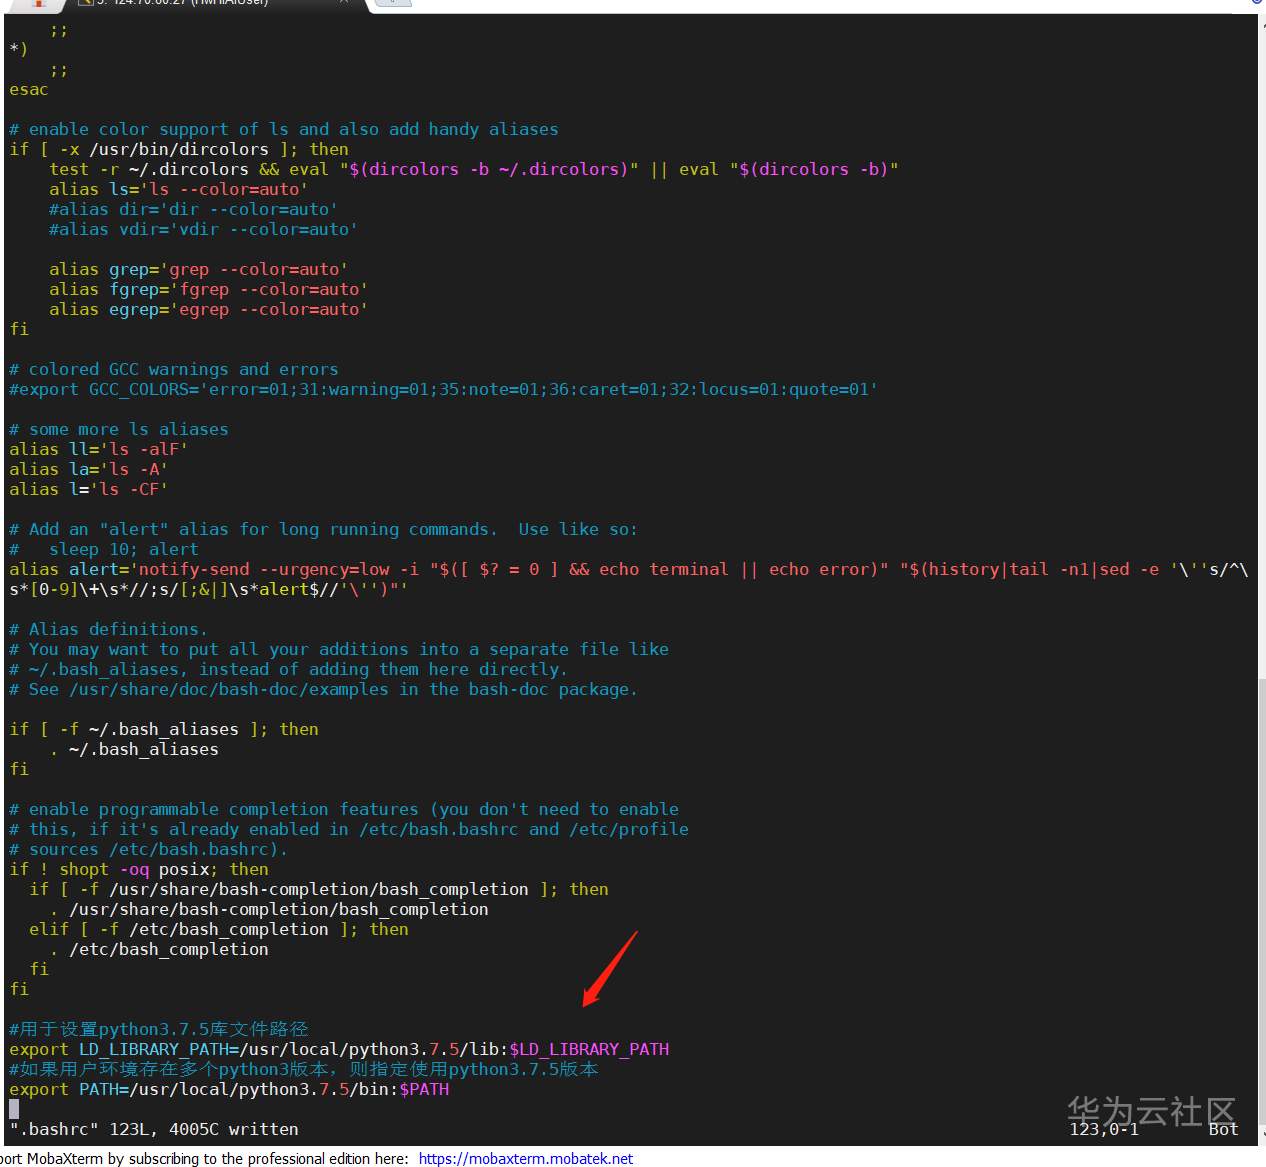Click line "alias fgrep='fgrep --color=auto'"

point(209,289)
